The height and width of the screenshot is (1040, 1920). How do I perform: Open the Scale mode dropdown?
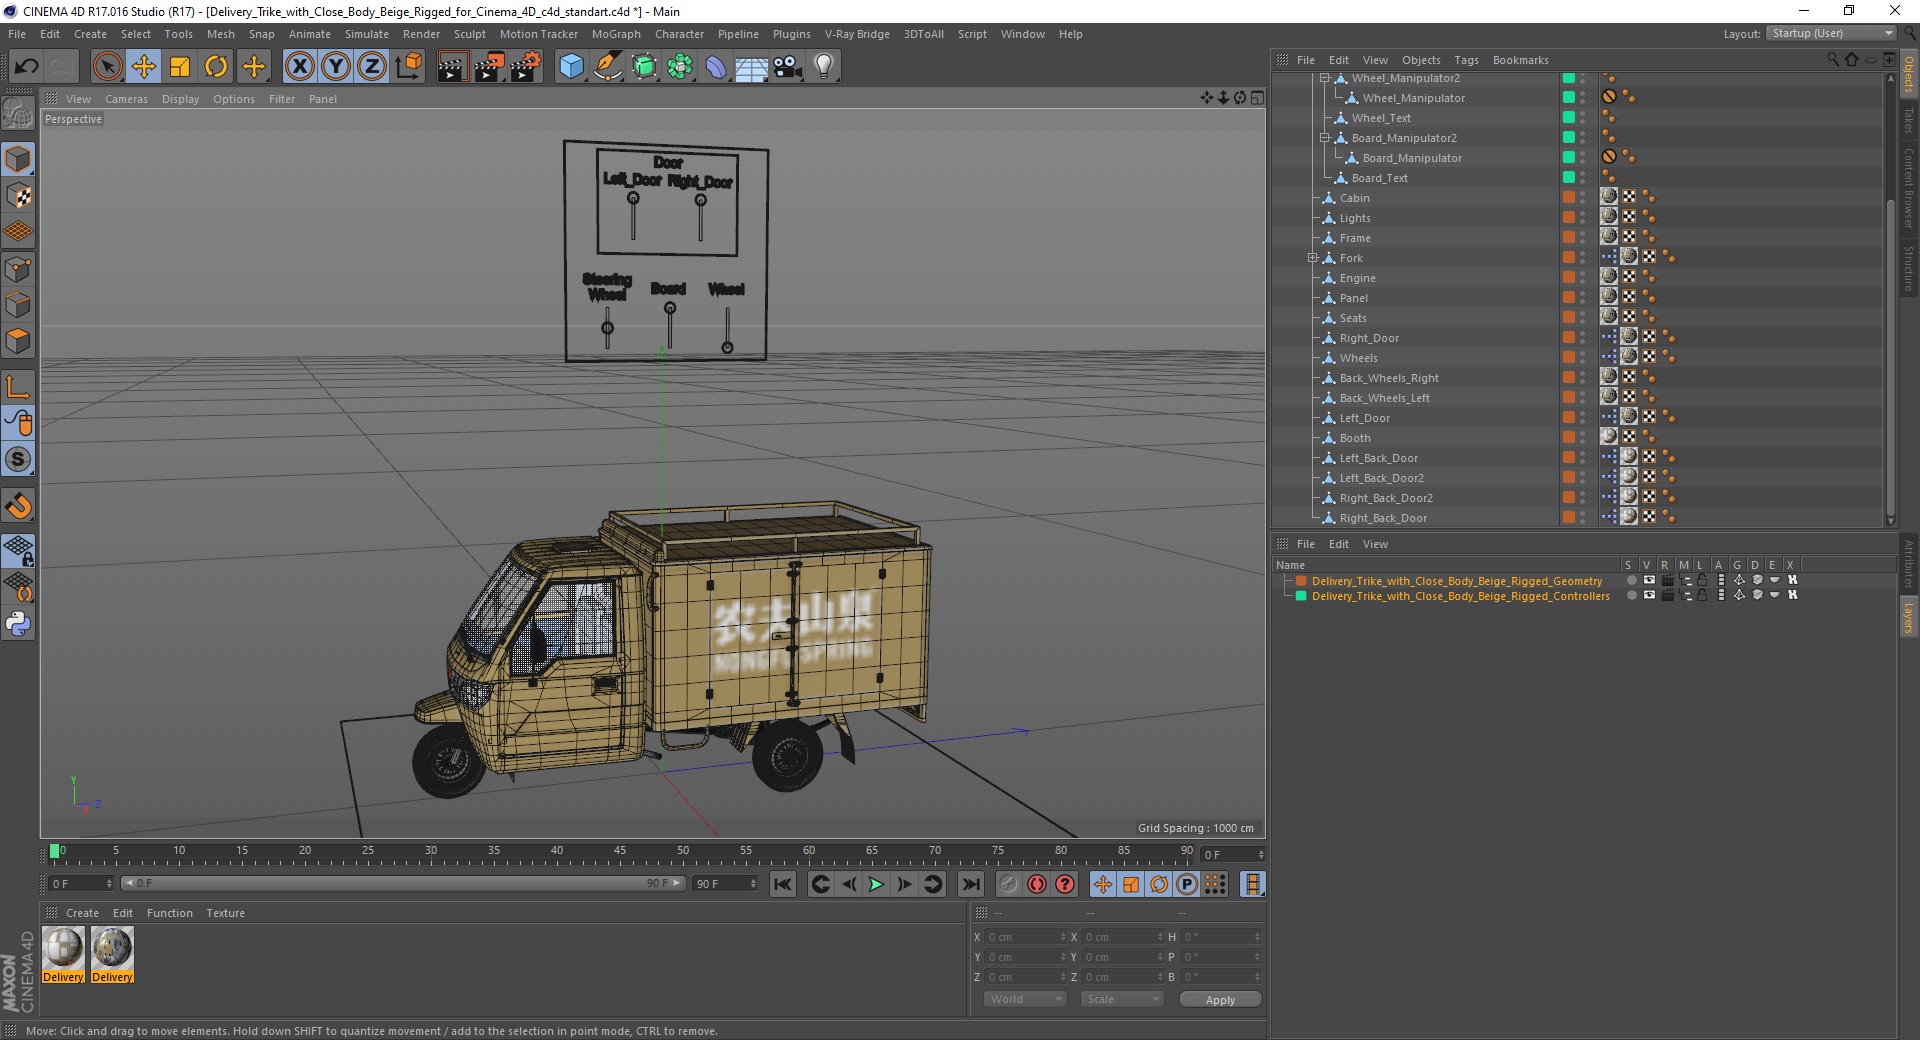click(x=1121, y=999)
